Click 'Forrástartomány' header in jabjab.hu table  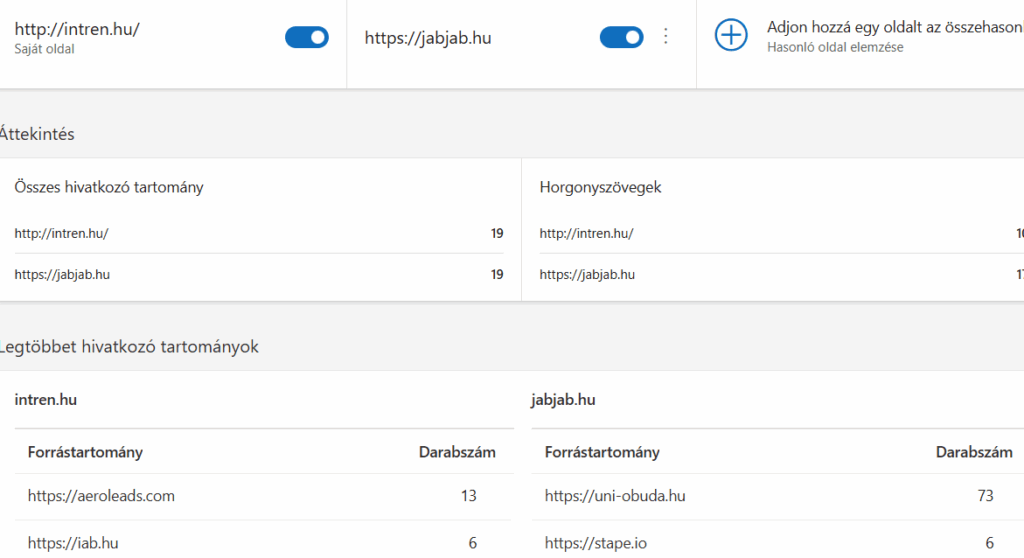tap(602, 452)
